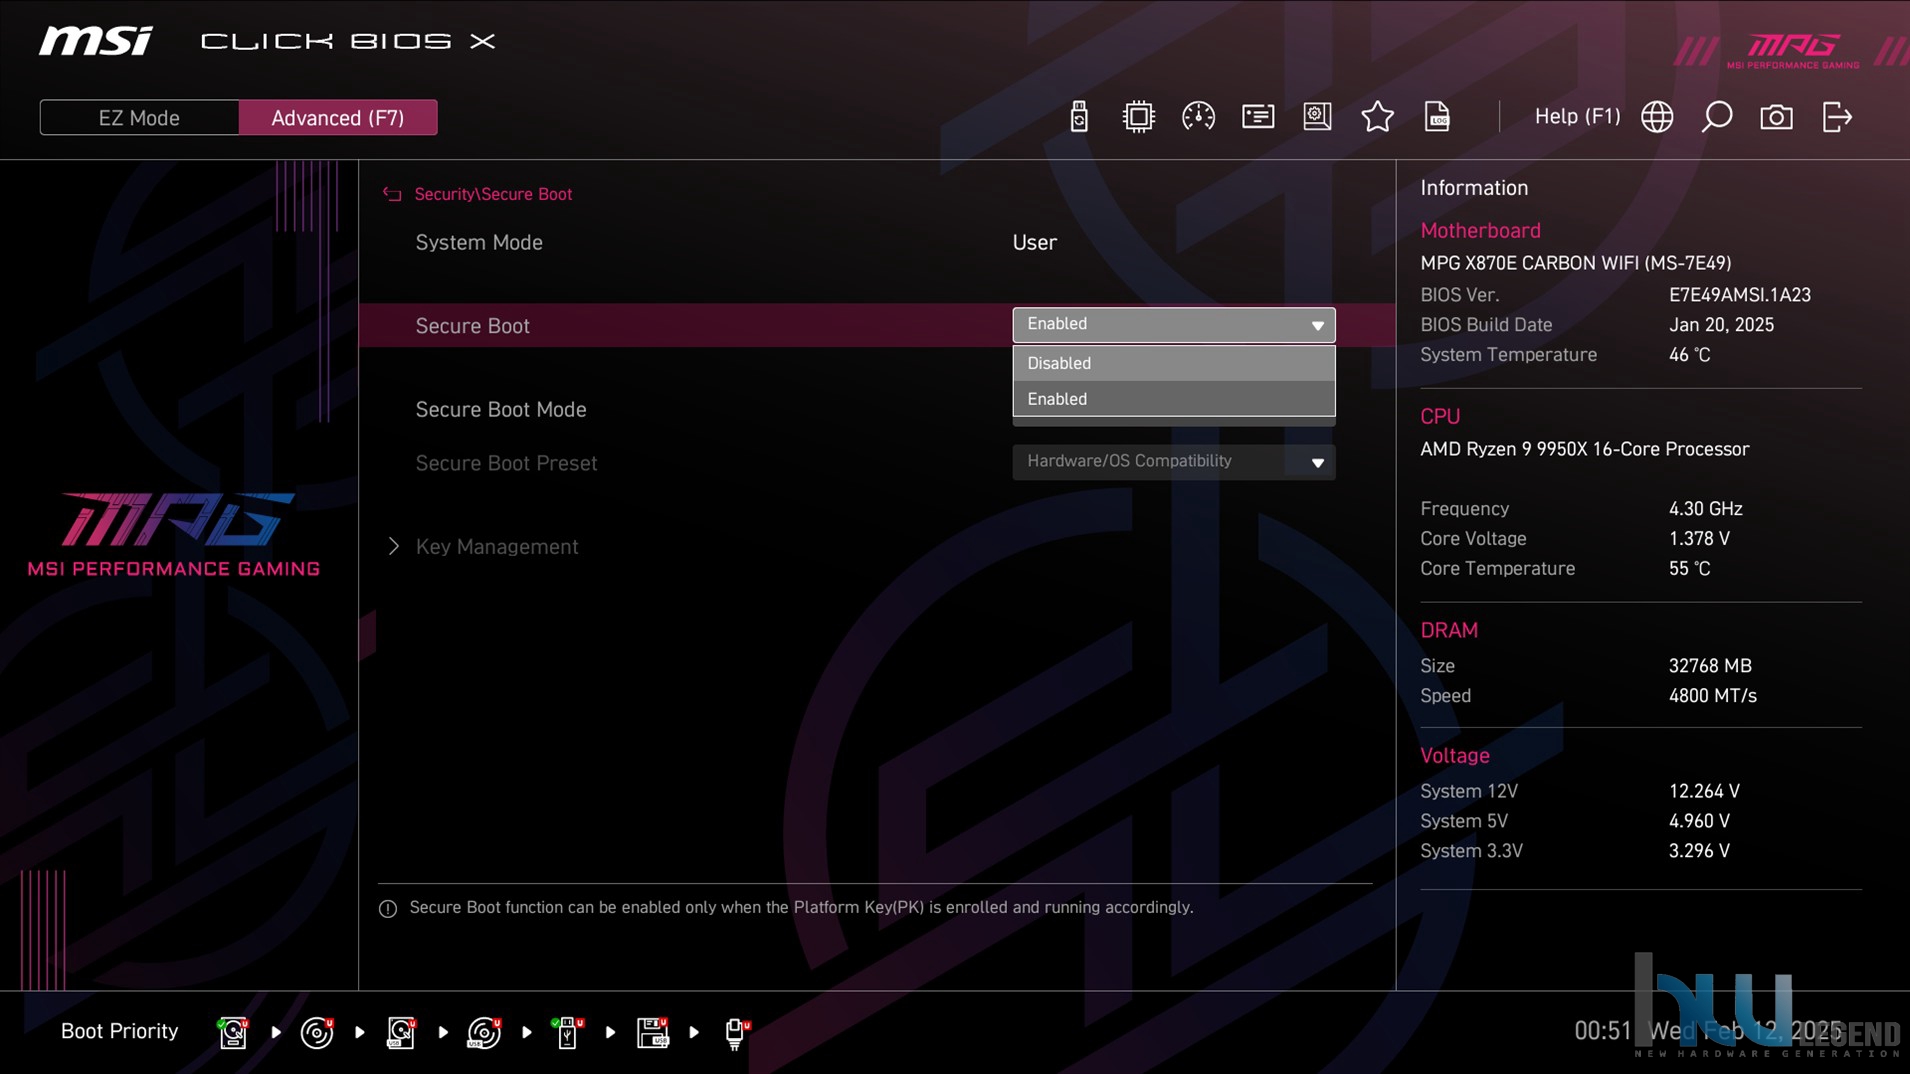Select the USB hard drive boot icon
This screenshot has width=1910, height=1074.
[401, 1032]
